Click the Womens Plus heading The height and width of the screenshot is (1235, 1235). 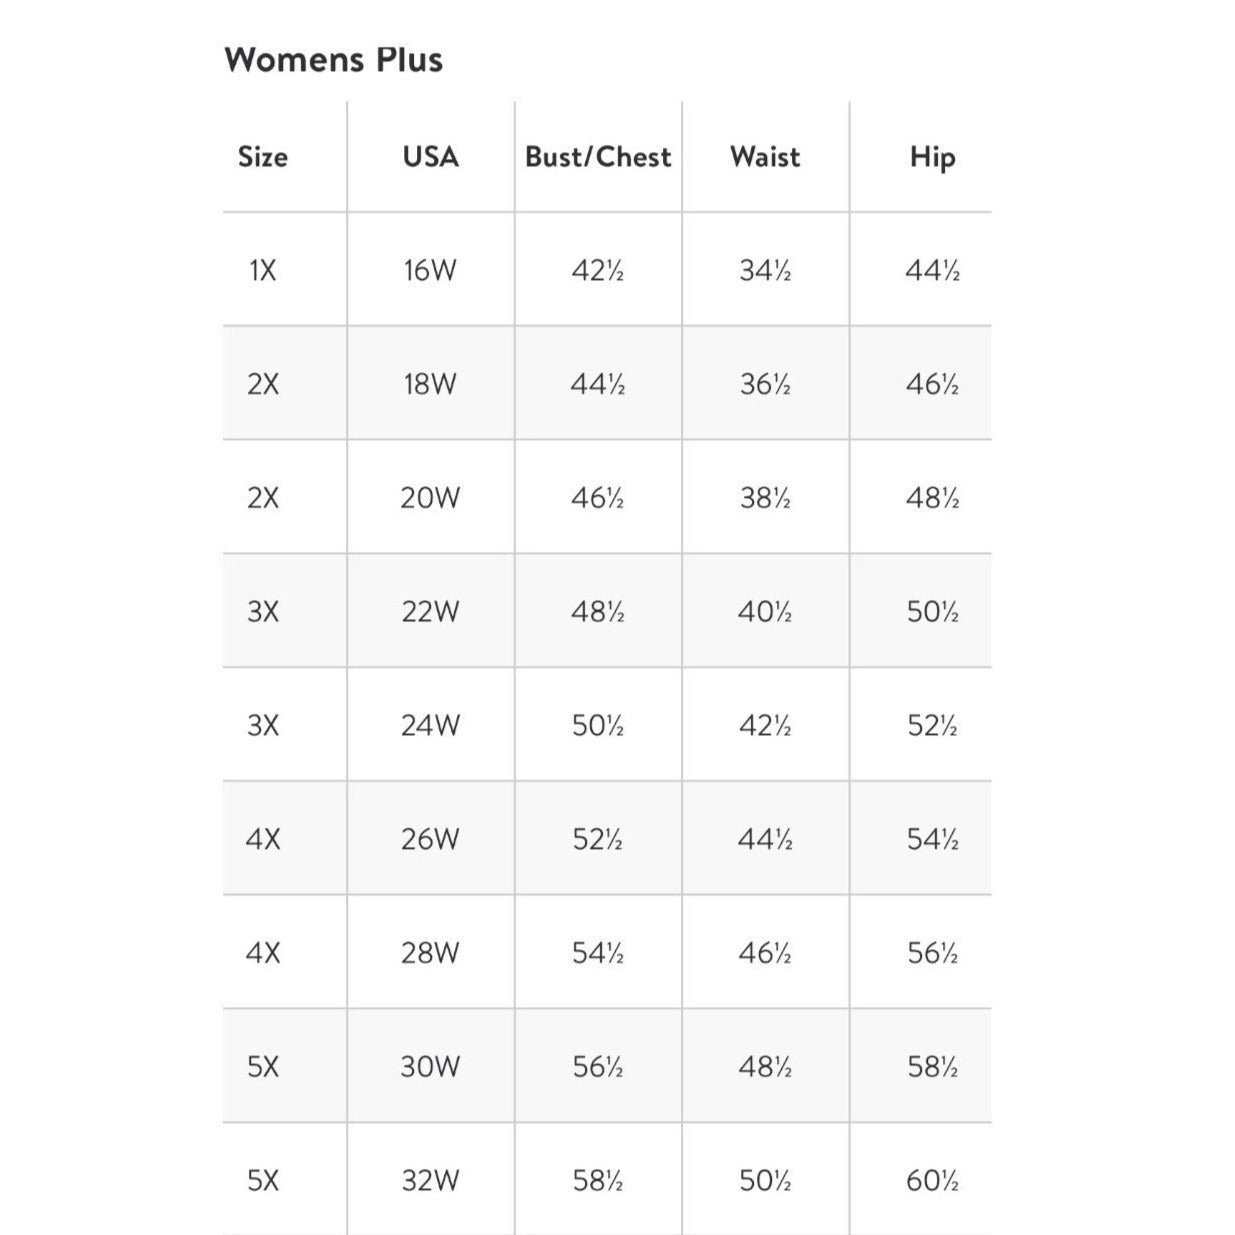coord(333,59)
